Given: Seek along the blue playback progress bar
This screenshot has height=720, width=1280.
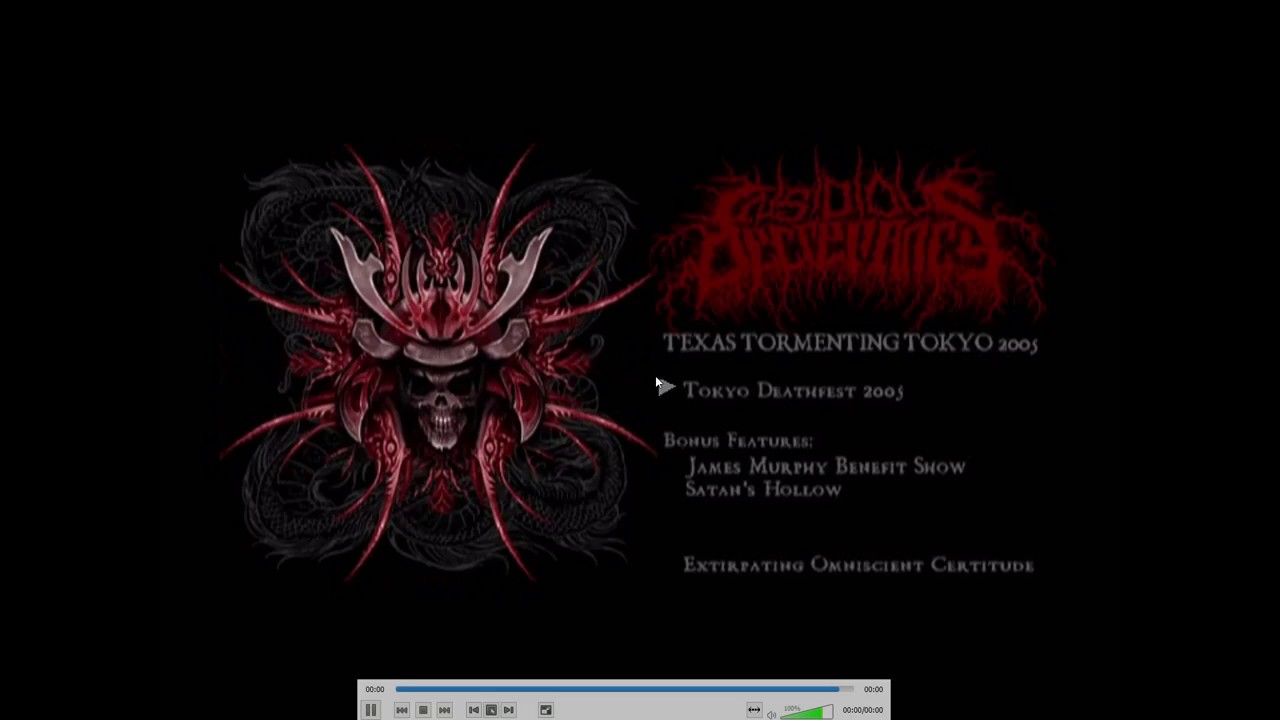Looking at the screenshot, I should tap(624, 689).
